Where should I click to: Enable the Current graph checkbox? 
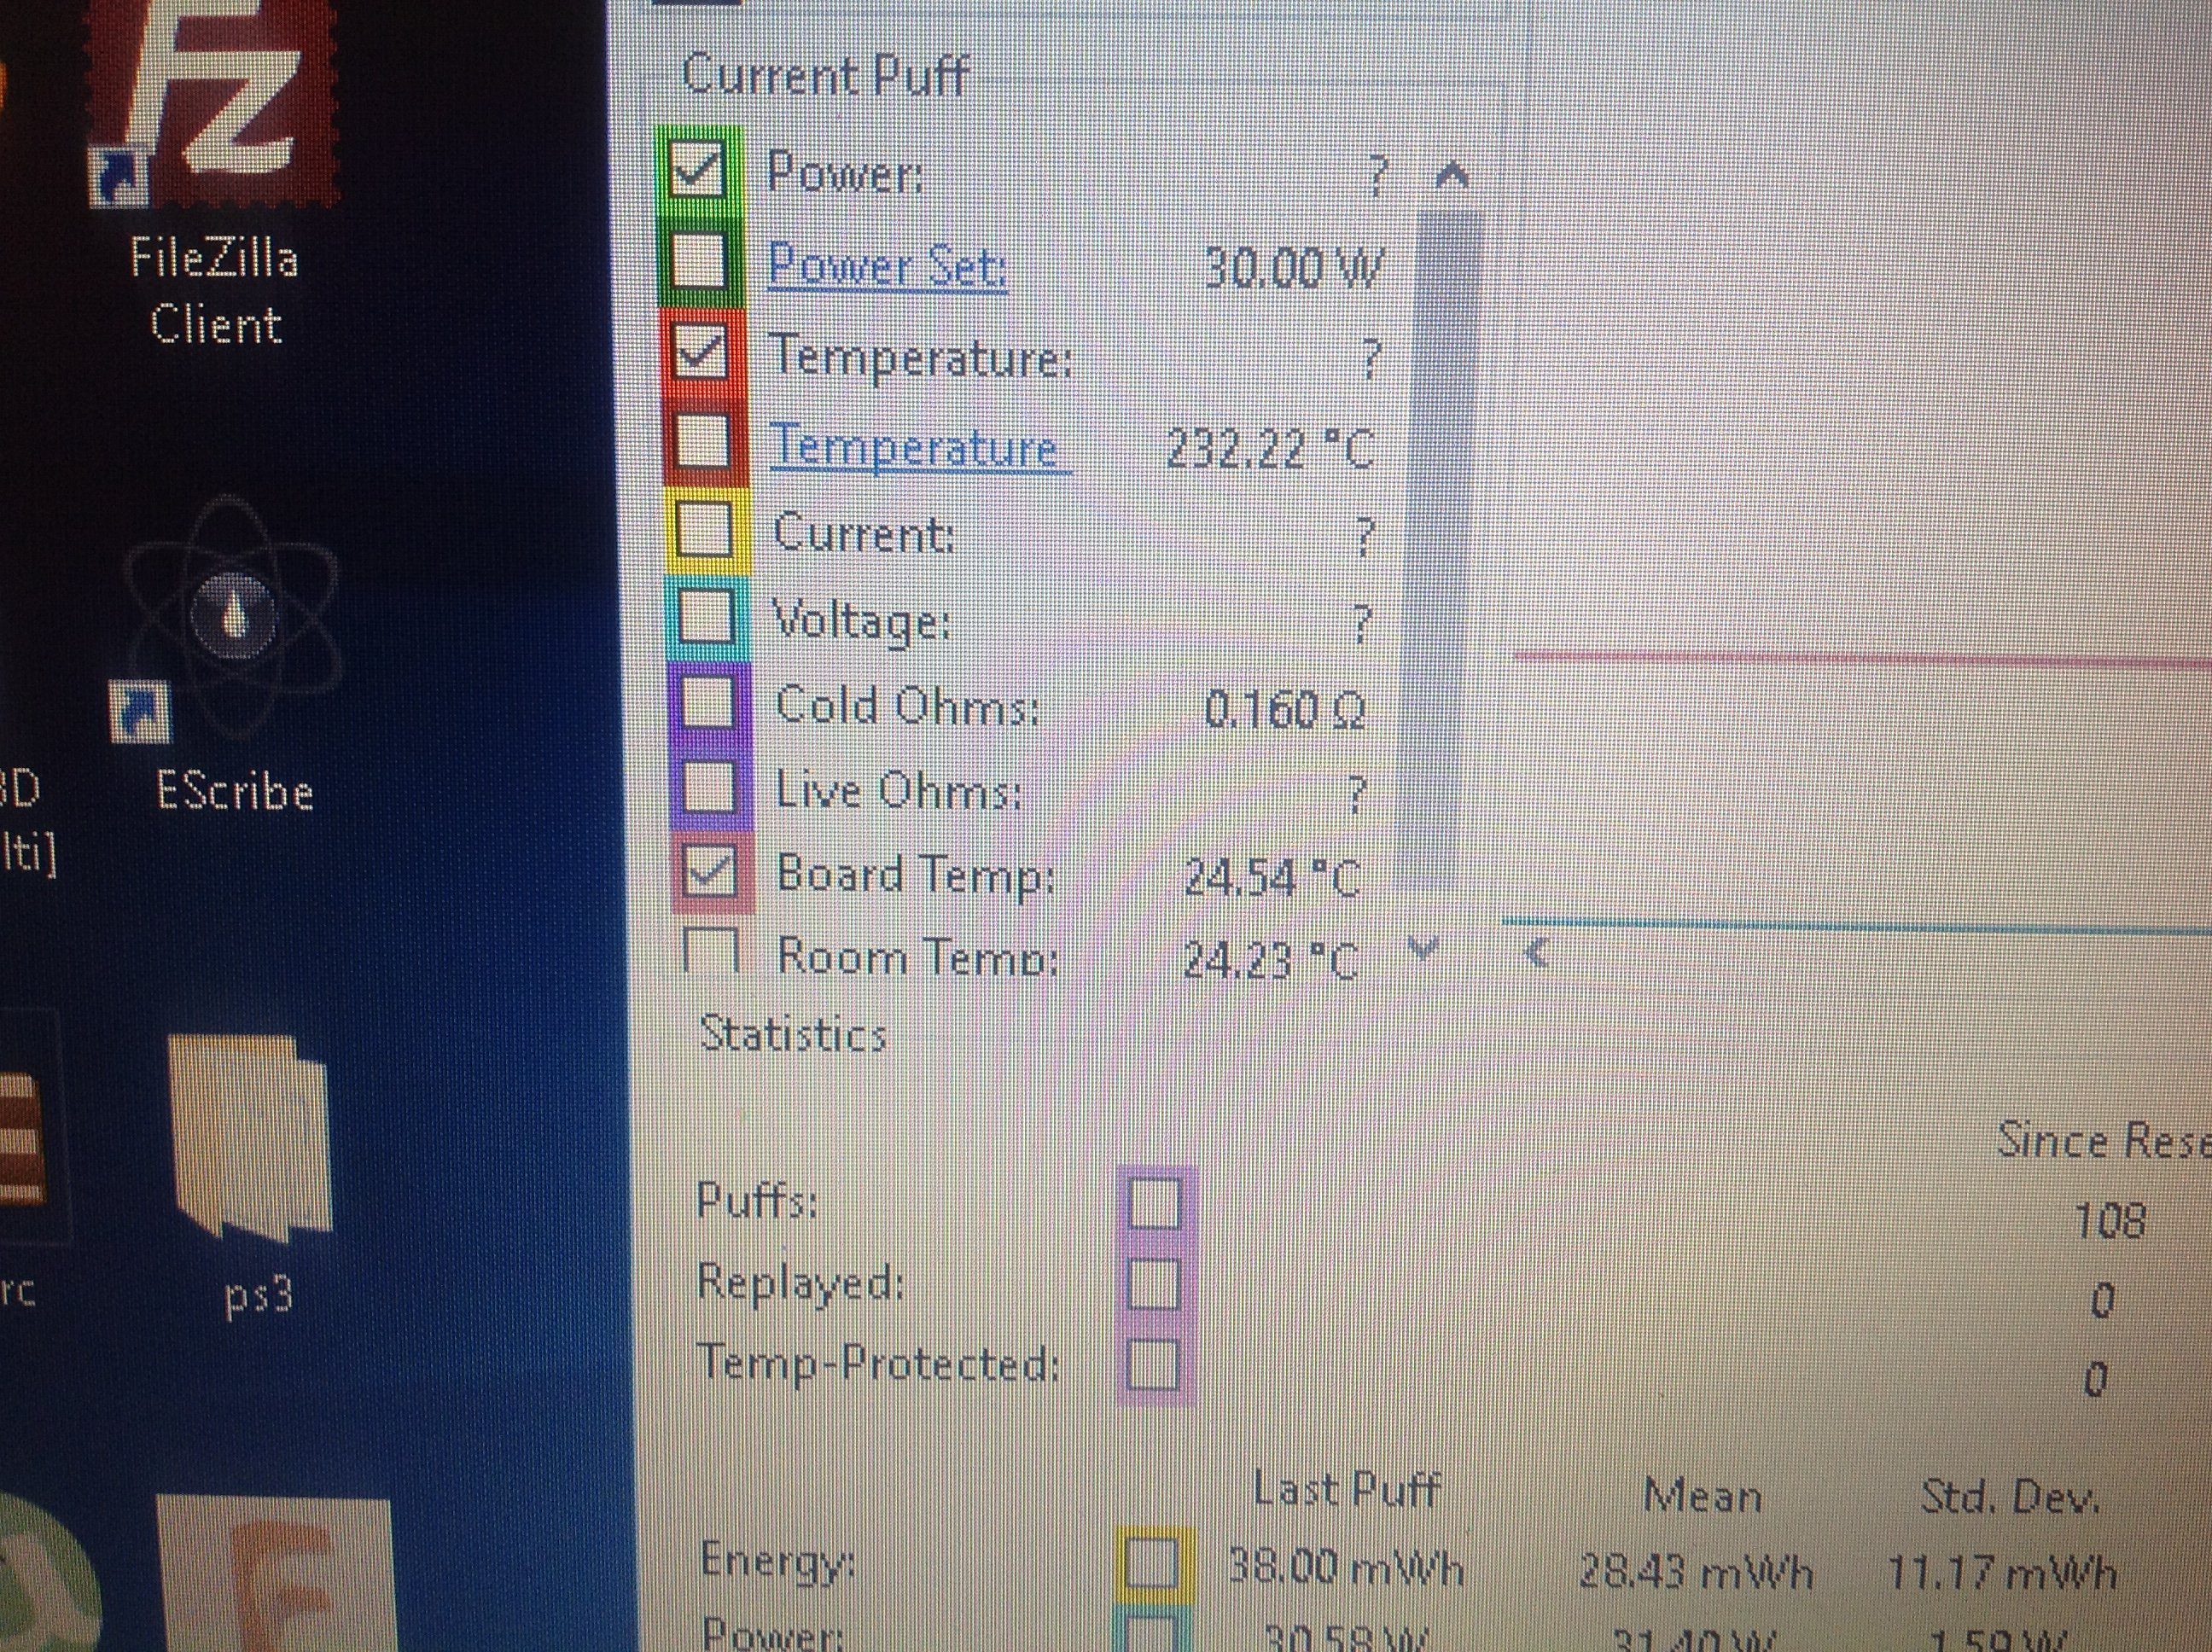click(x=704, y=529)
